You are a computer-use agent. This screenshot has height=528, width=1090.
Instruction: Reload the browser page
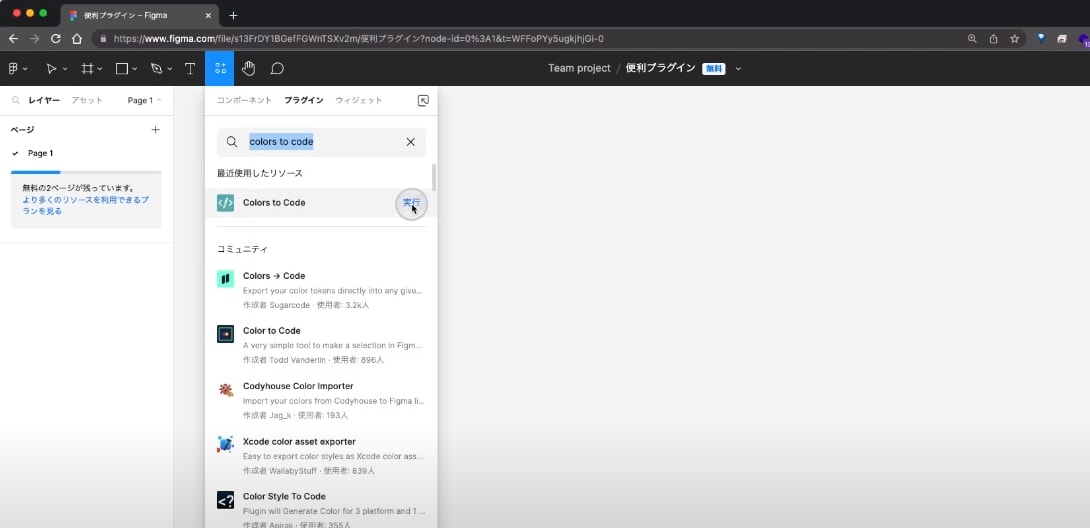click(56, 39)
